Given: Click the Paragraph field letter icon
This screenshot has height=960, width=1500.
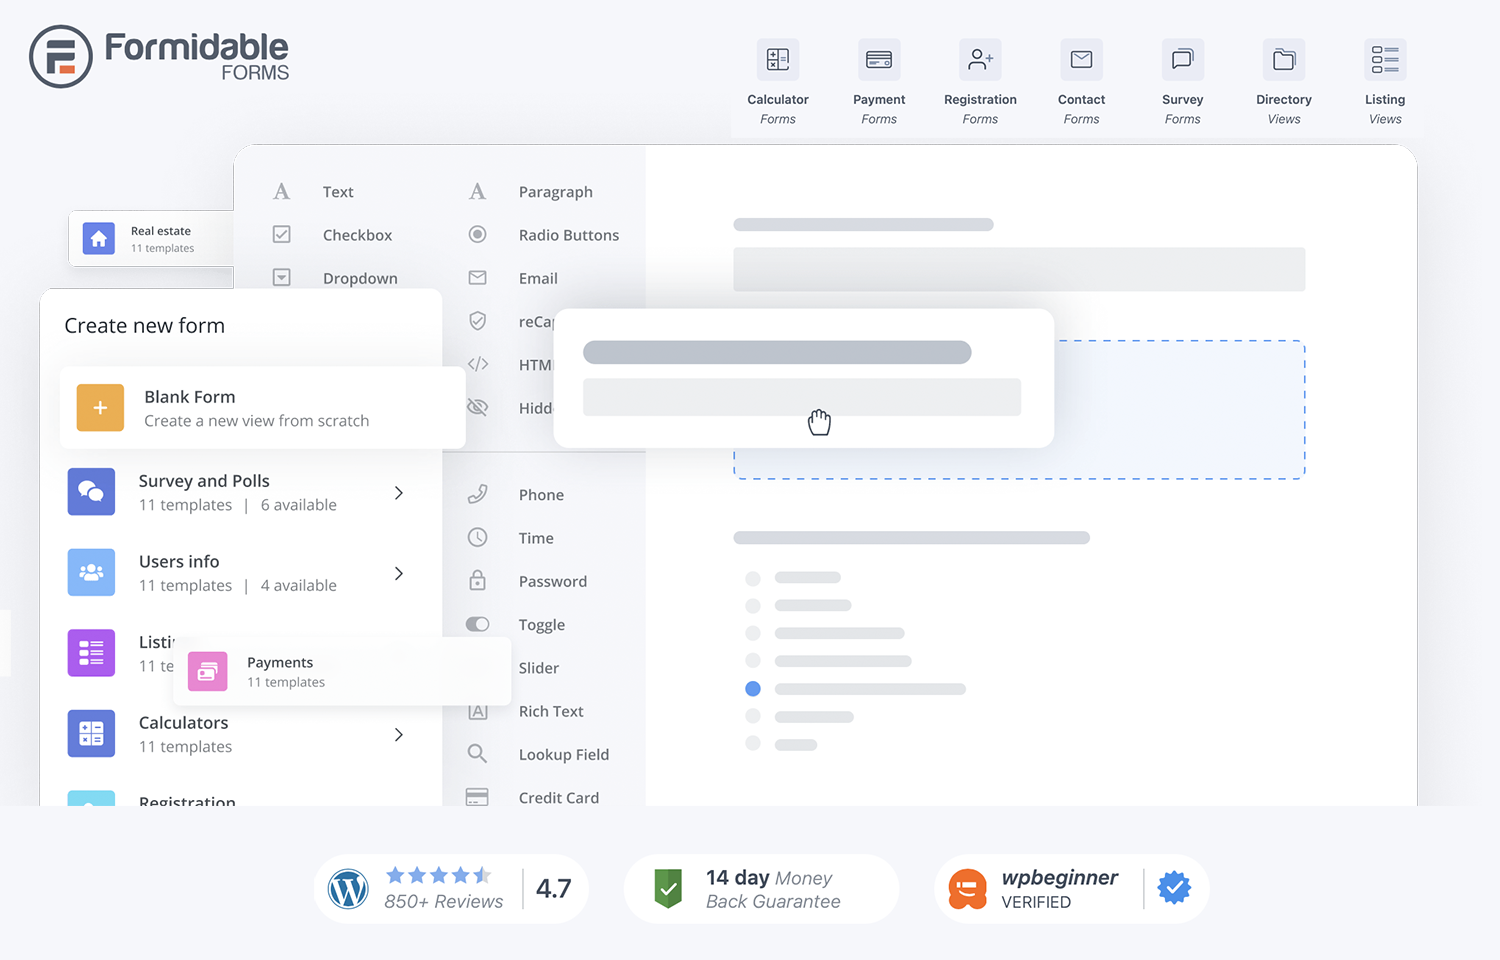Looking at the screenshot, I should (478, 191).
